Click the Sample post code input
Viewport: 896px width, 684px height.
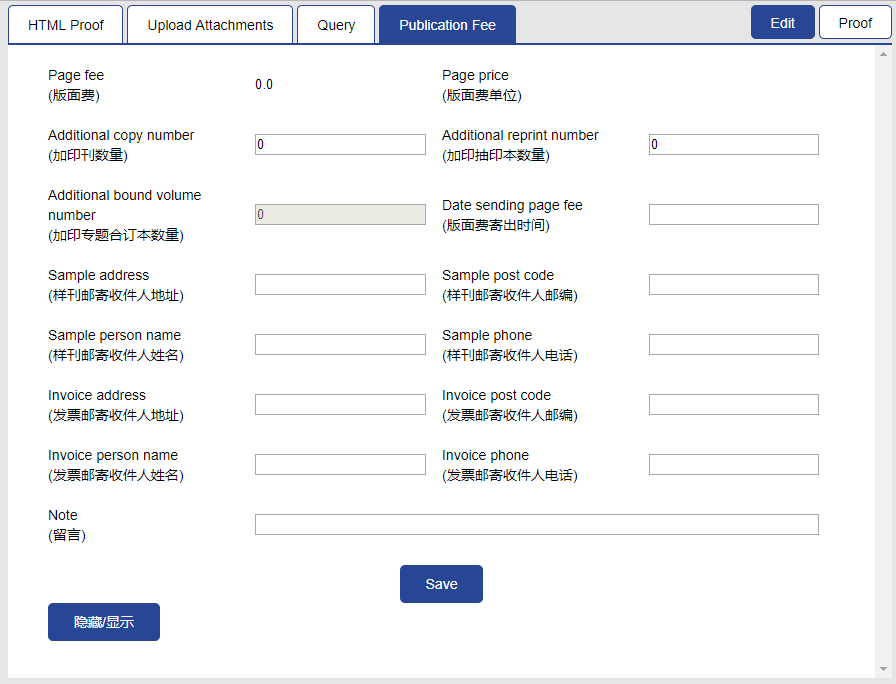tap(734, 285)
